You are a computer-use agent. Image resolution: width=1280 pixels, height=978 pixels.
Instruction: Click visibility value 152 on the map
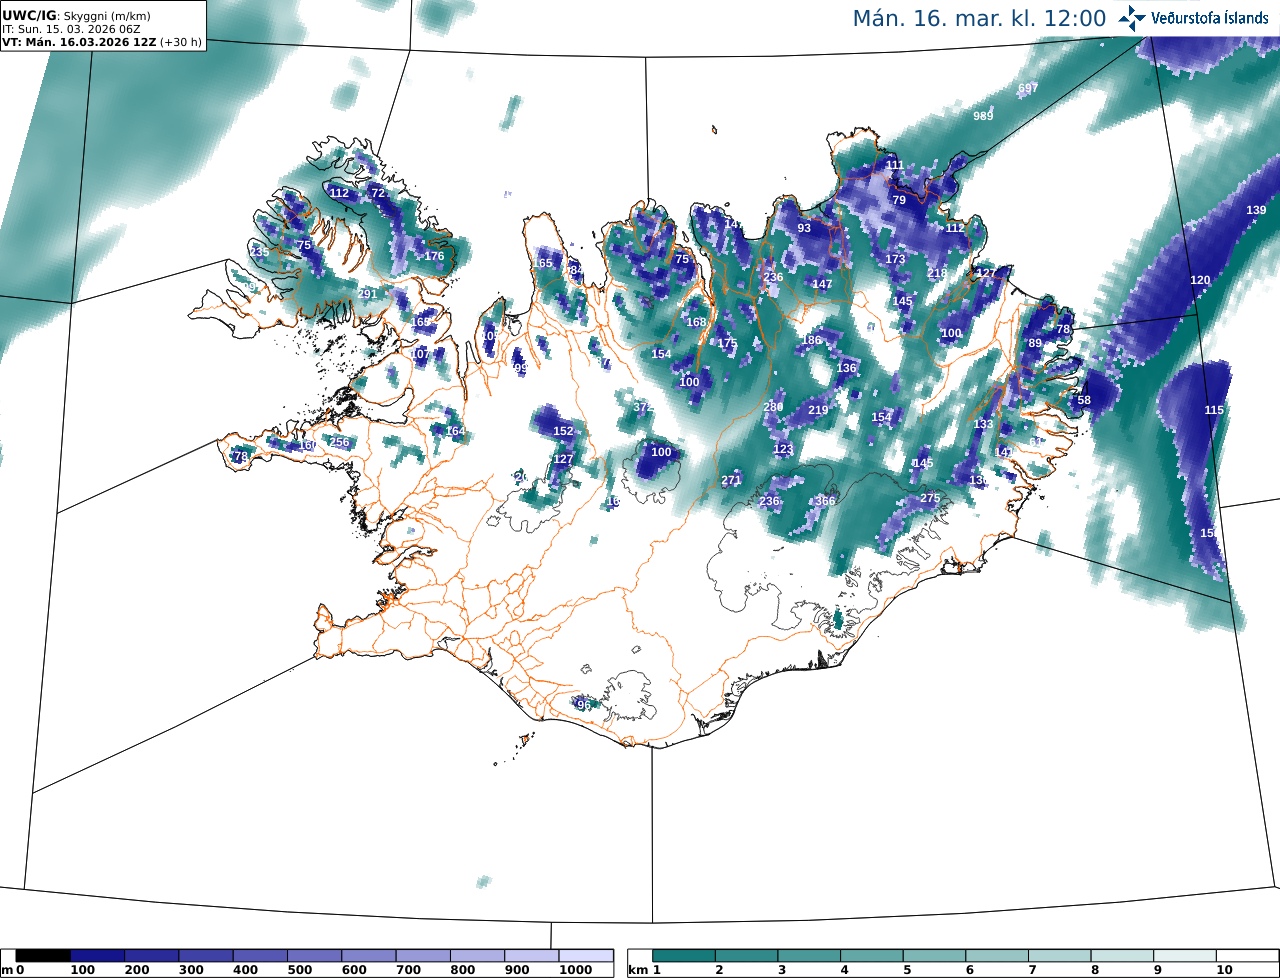click(x=564, y=431)
